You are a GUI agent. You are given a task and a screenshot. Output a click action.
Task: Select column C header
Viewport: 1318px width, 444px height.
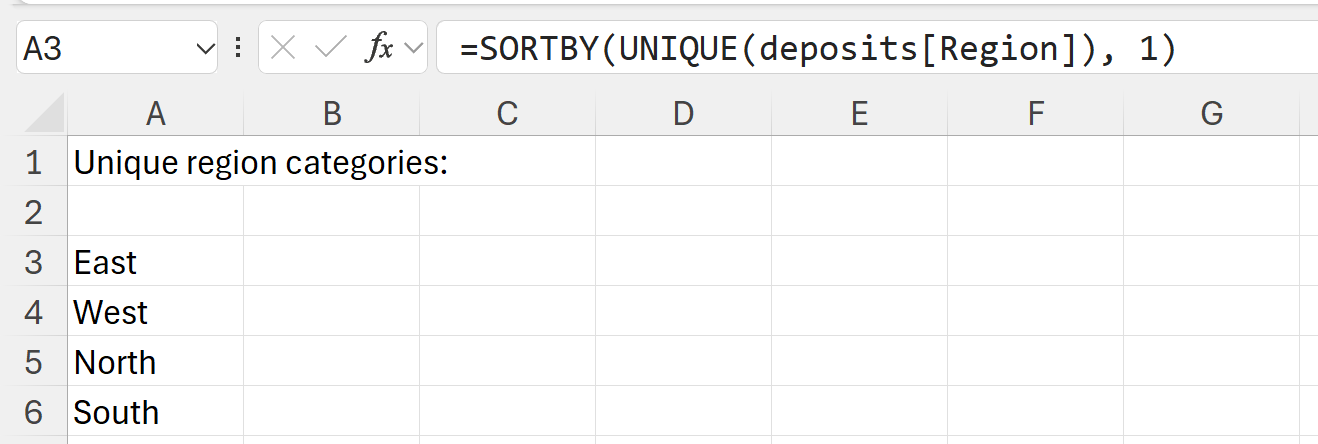507,114
